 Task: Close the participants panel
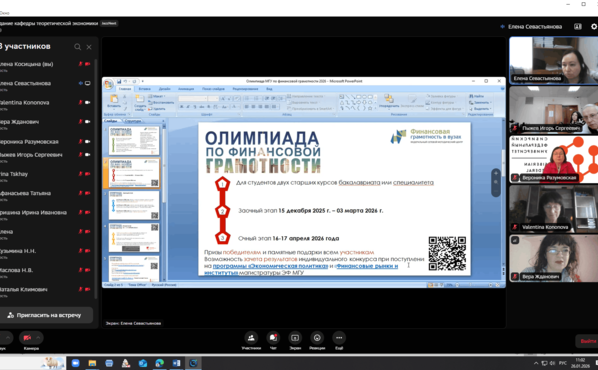pos(89,47)
